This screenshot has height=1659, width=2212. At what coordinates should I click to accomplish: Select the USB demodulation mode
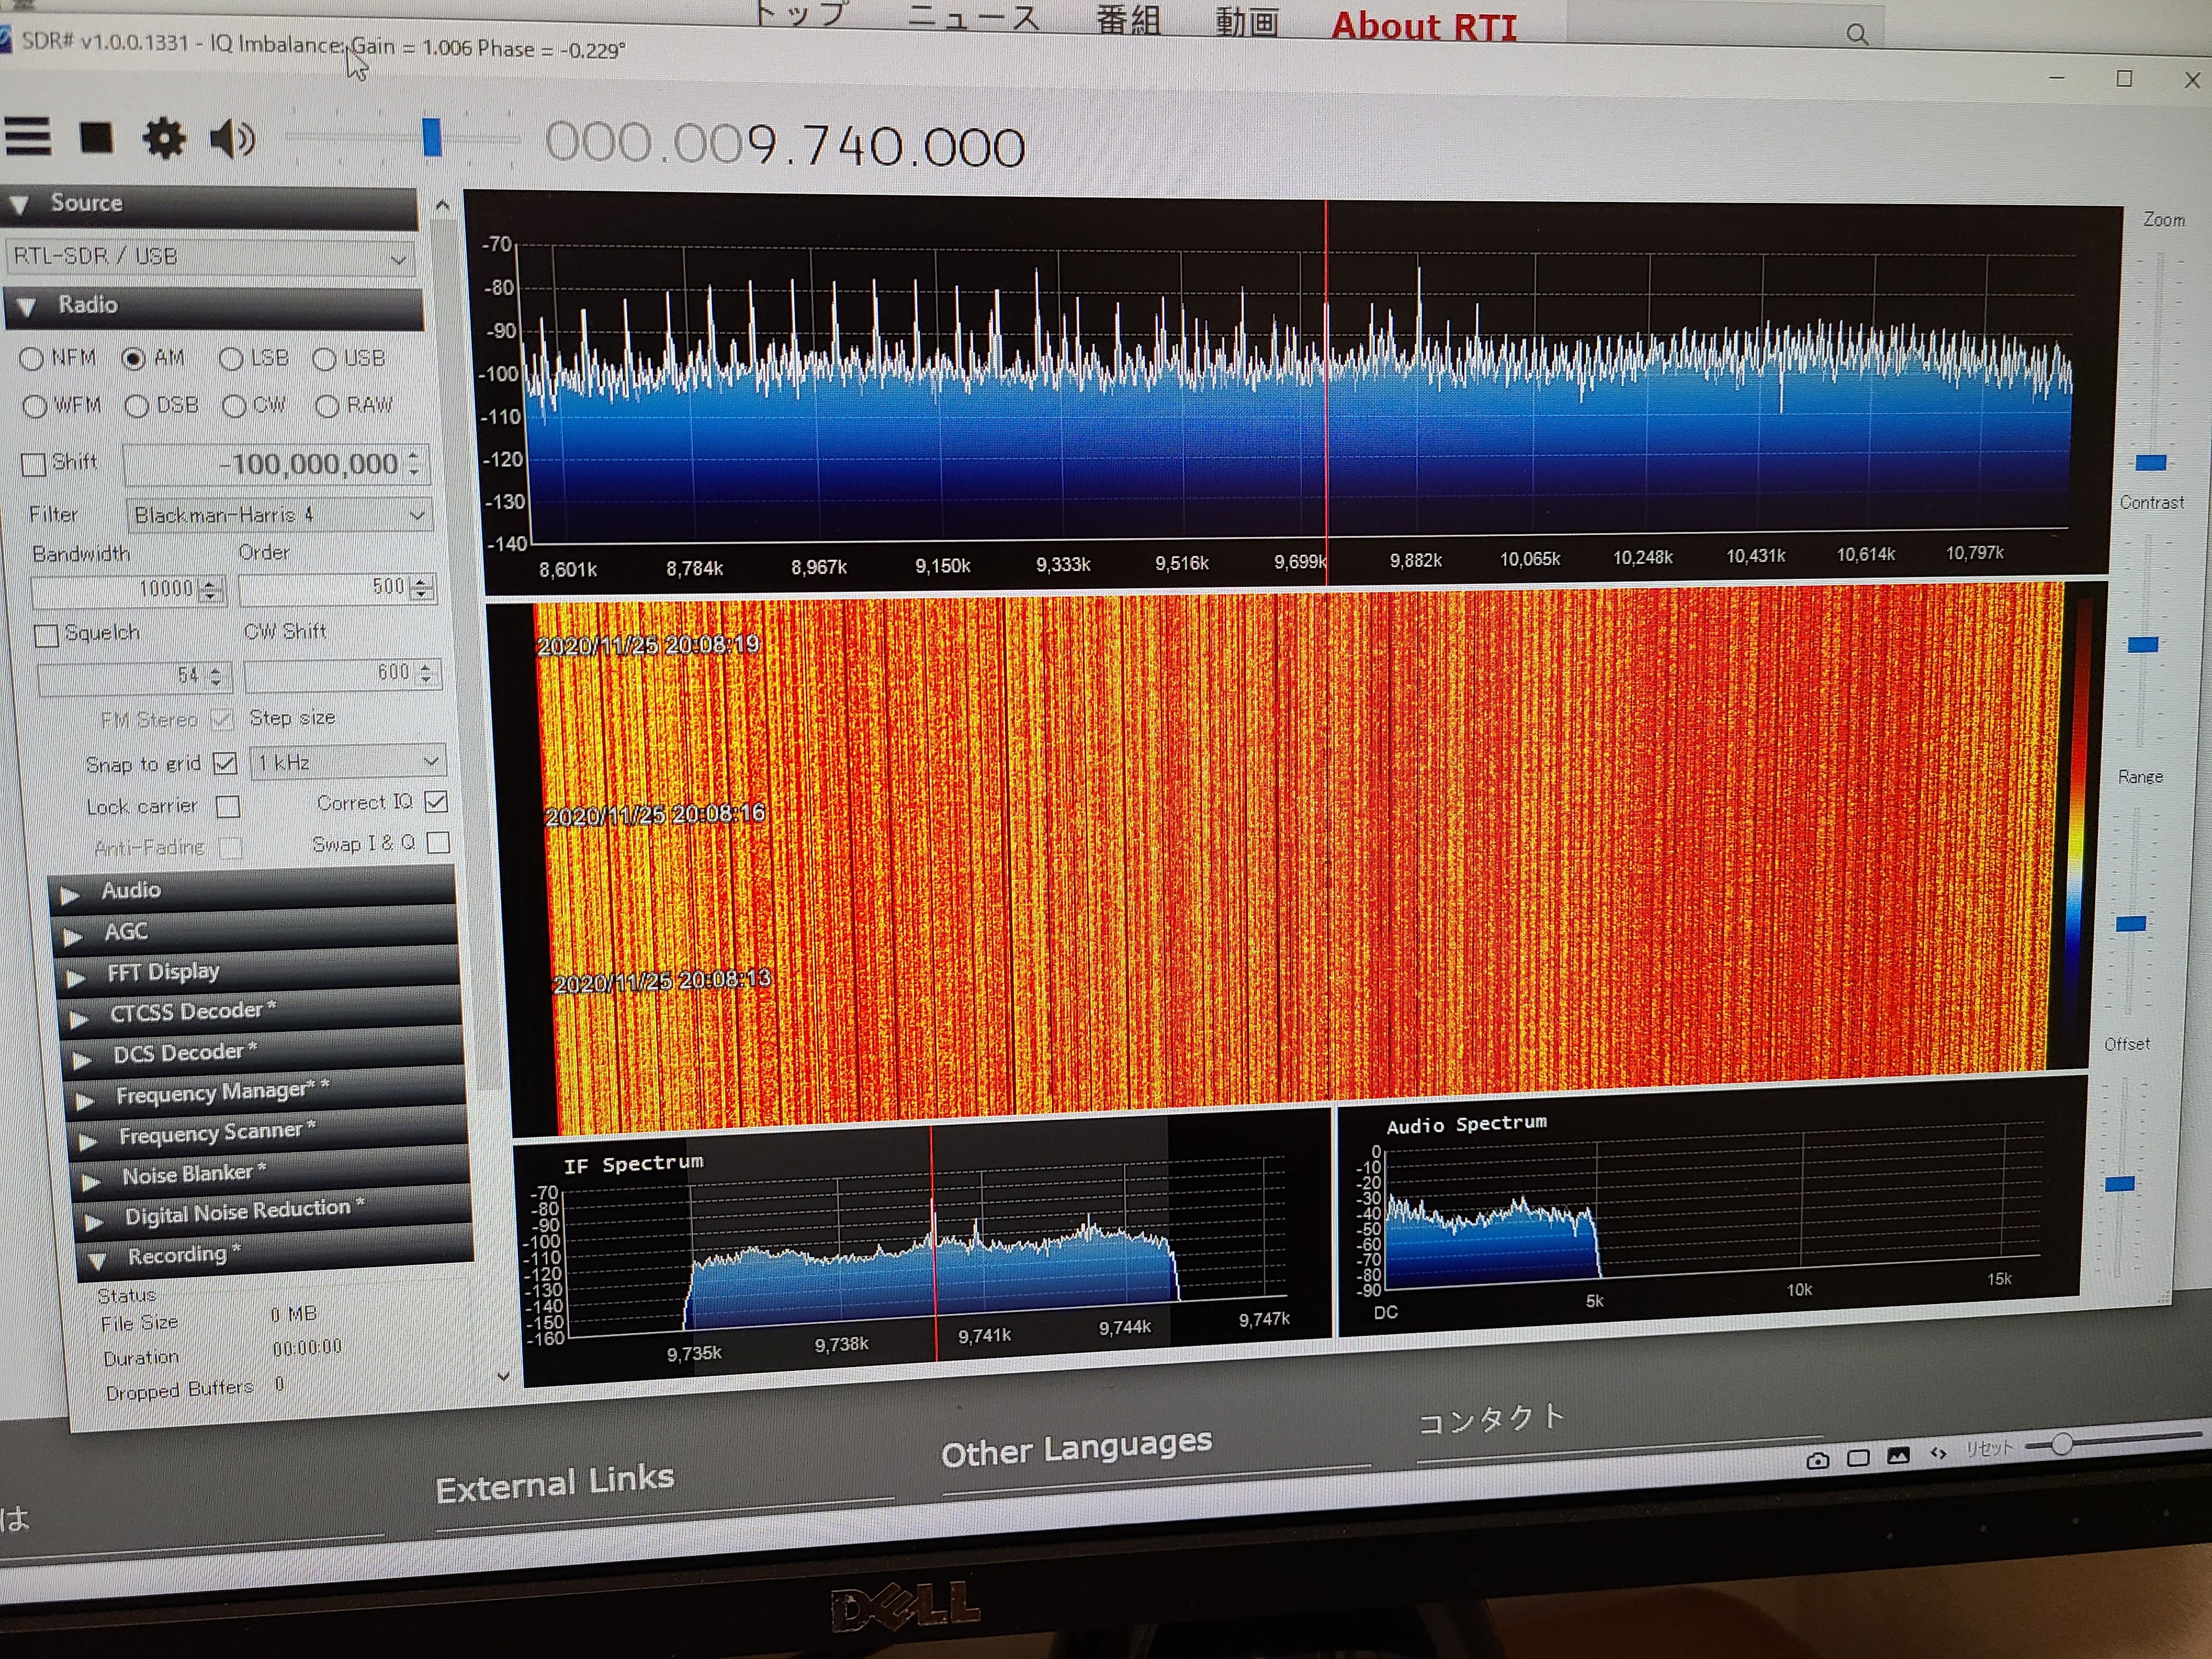325,359
